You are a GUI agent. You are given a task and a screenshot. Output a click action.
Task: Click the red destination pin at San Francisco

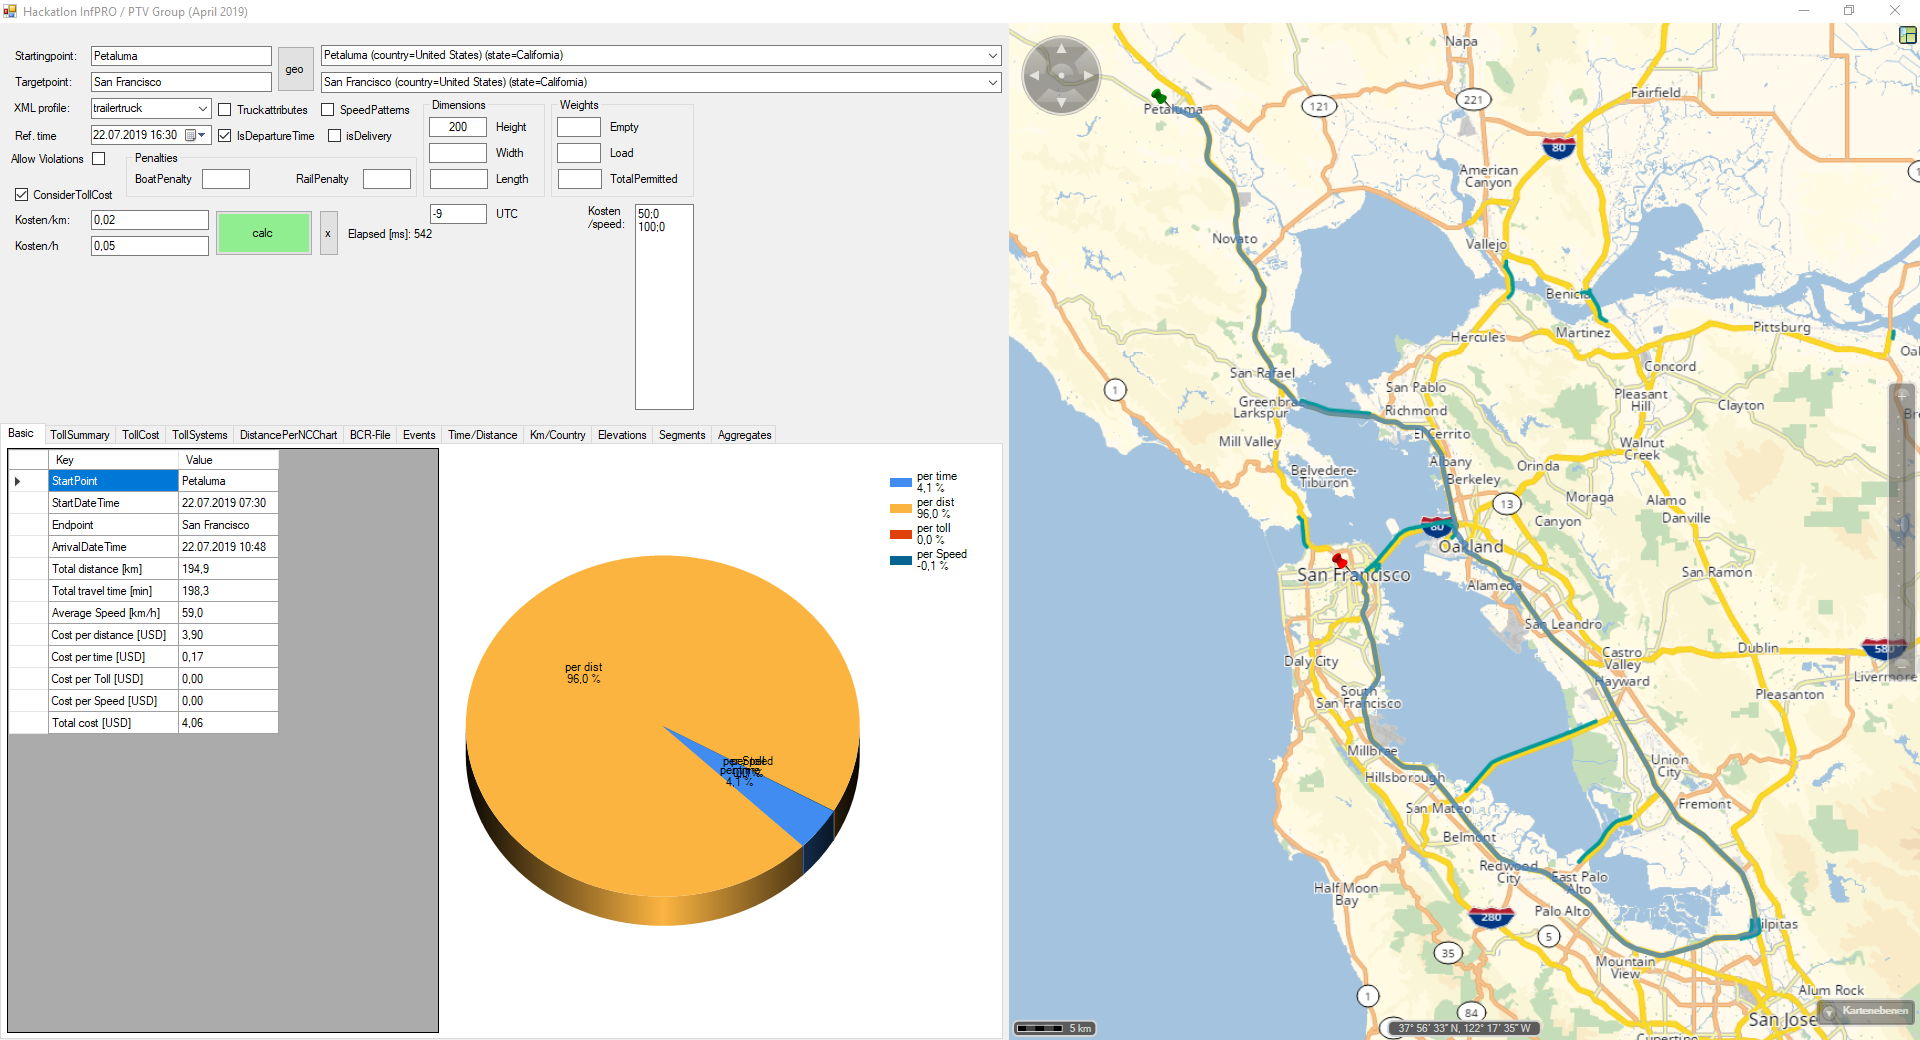click(x=1340, y=561)
